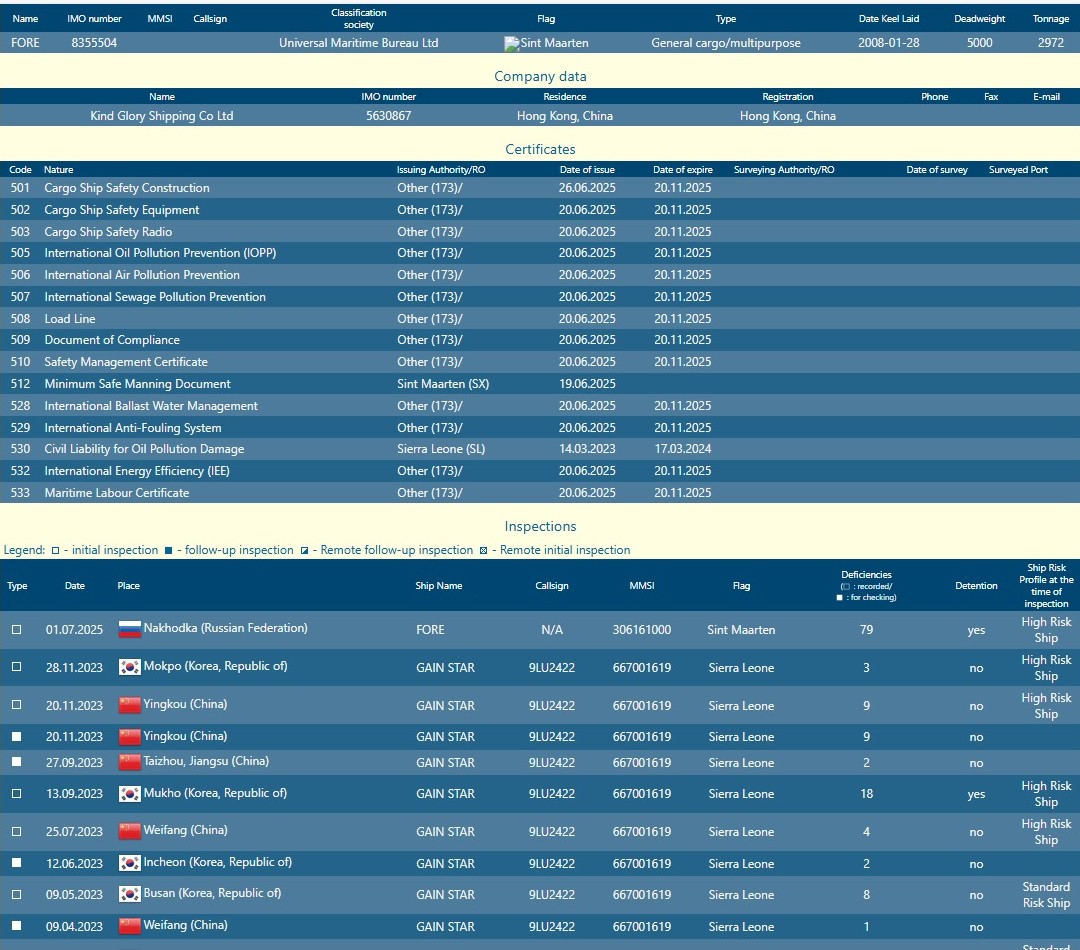1080x950 pixels.
Task: Open Kind Glory Shipping Co Ltd company entry
Action: (x=161, y=116)
